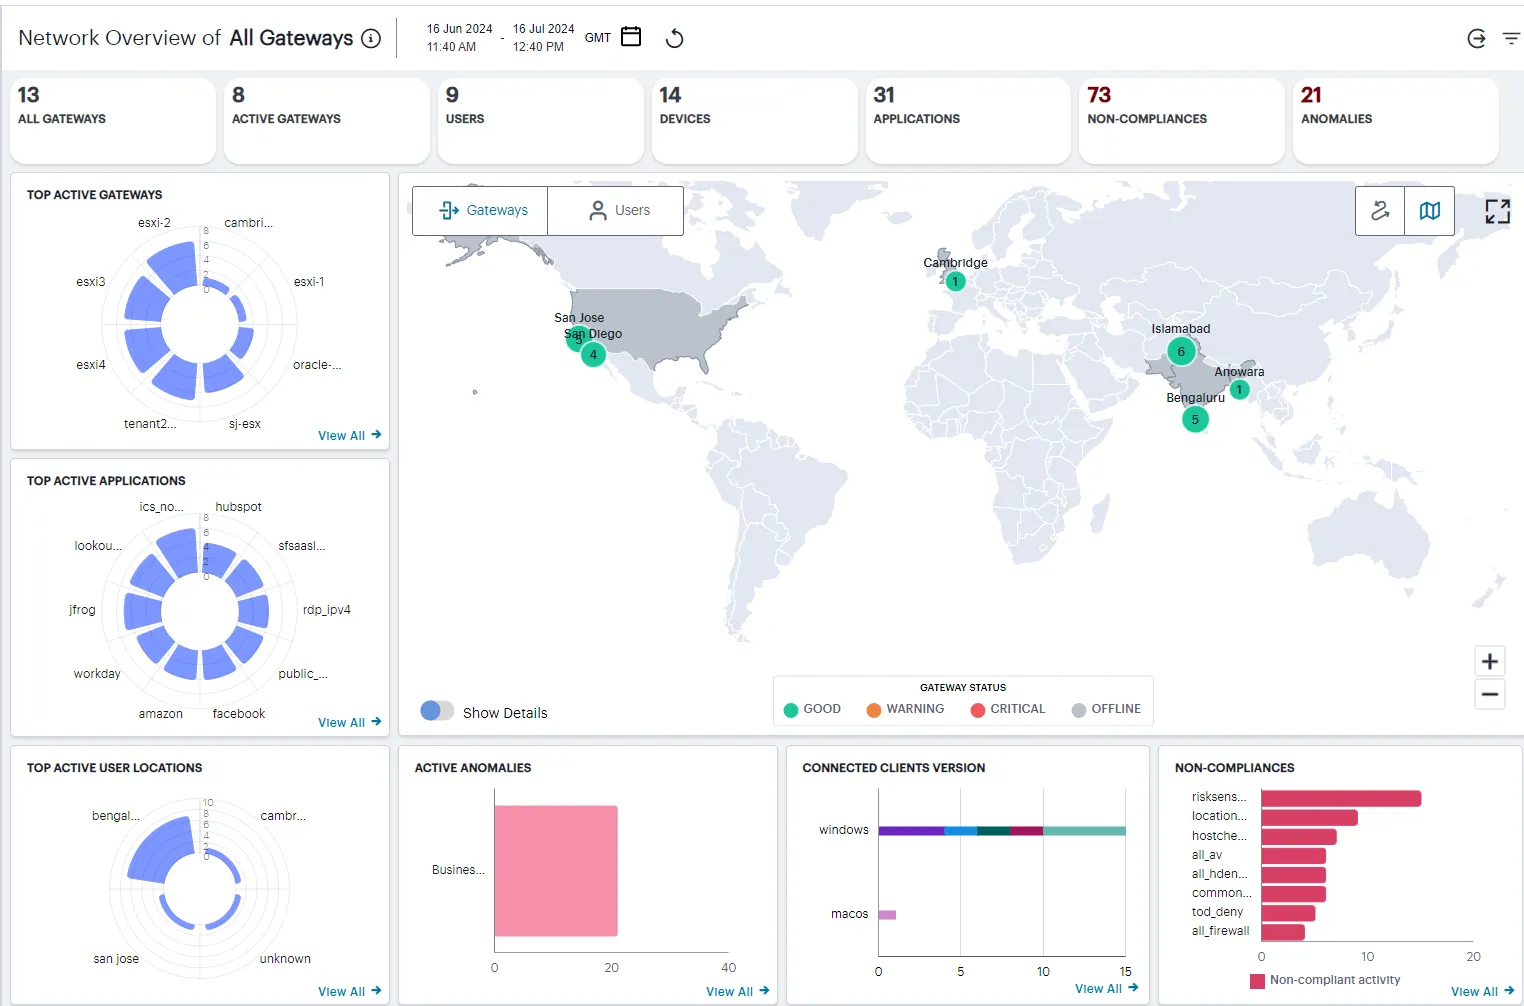View All in Top Active Applications
Viewport: 1524px width, 1006px height.
pyautogui.click(x=350, y=722)
